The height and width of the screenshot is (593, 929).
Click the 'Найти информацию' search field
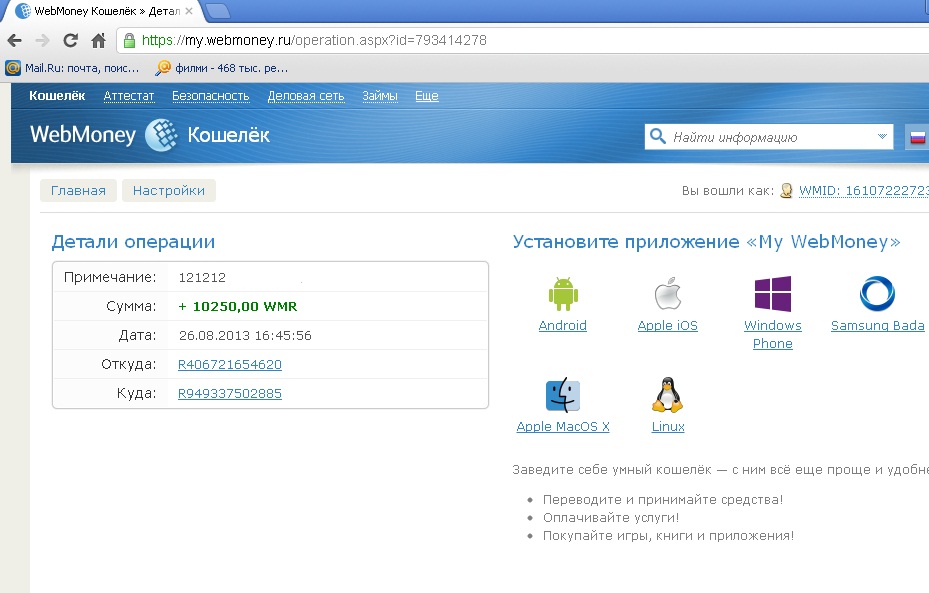[x=770, y=137]
